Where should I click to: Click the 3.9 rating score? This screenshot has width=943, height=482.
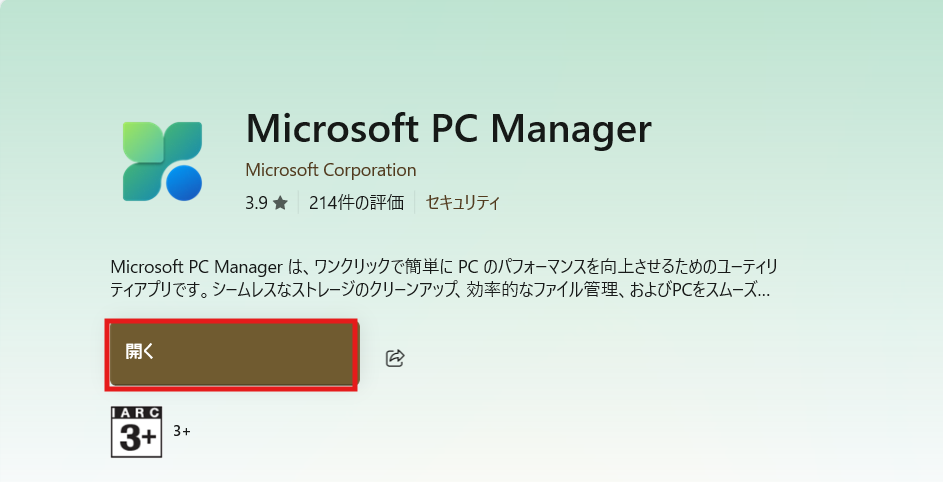click(x=256, y=203)
